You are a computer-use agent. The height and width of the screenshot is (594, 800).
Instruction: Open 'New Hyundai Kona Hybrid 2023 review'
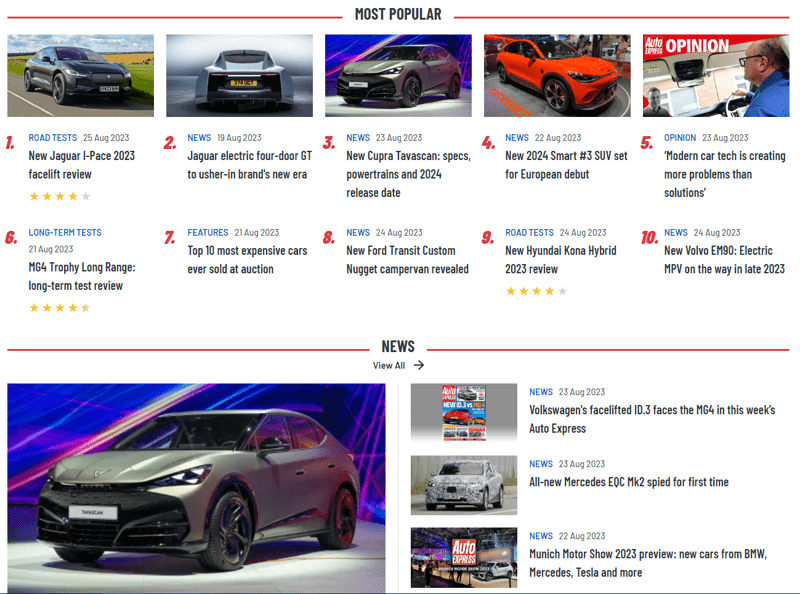tap(561, 260)
